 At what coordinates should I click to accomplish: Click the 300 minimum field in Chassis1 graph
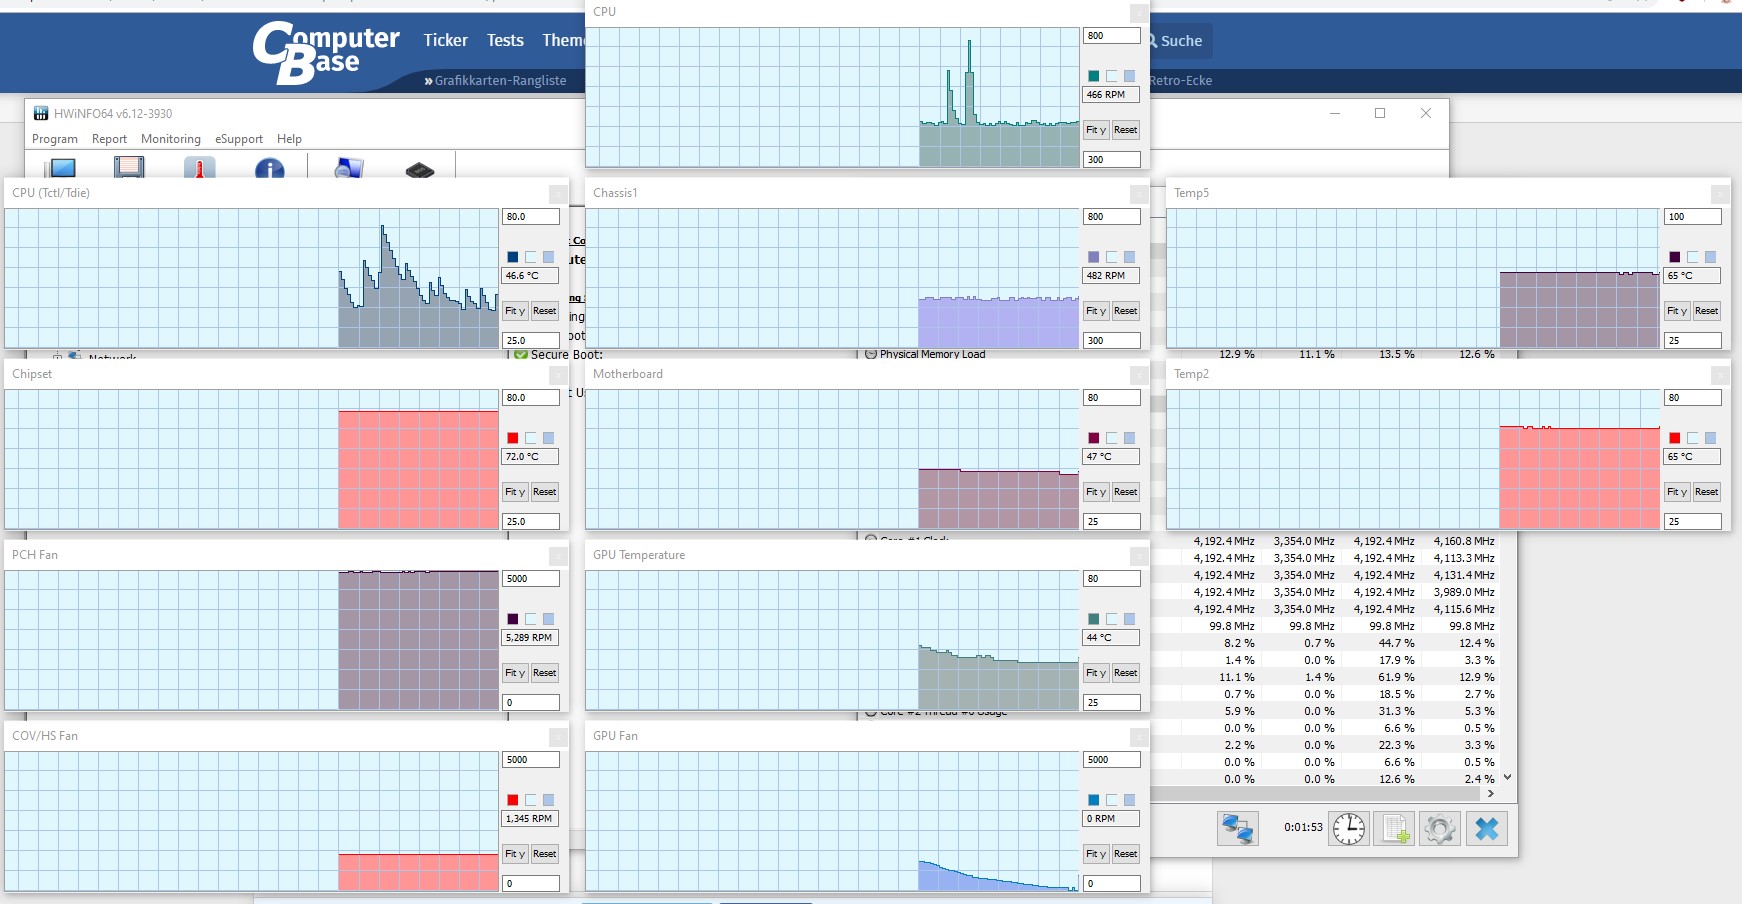pyautogui.click(x=1112, y=341)
